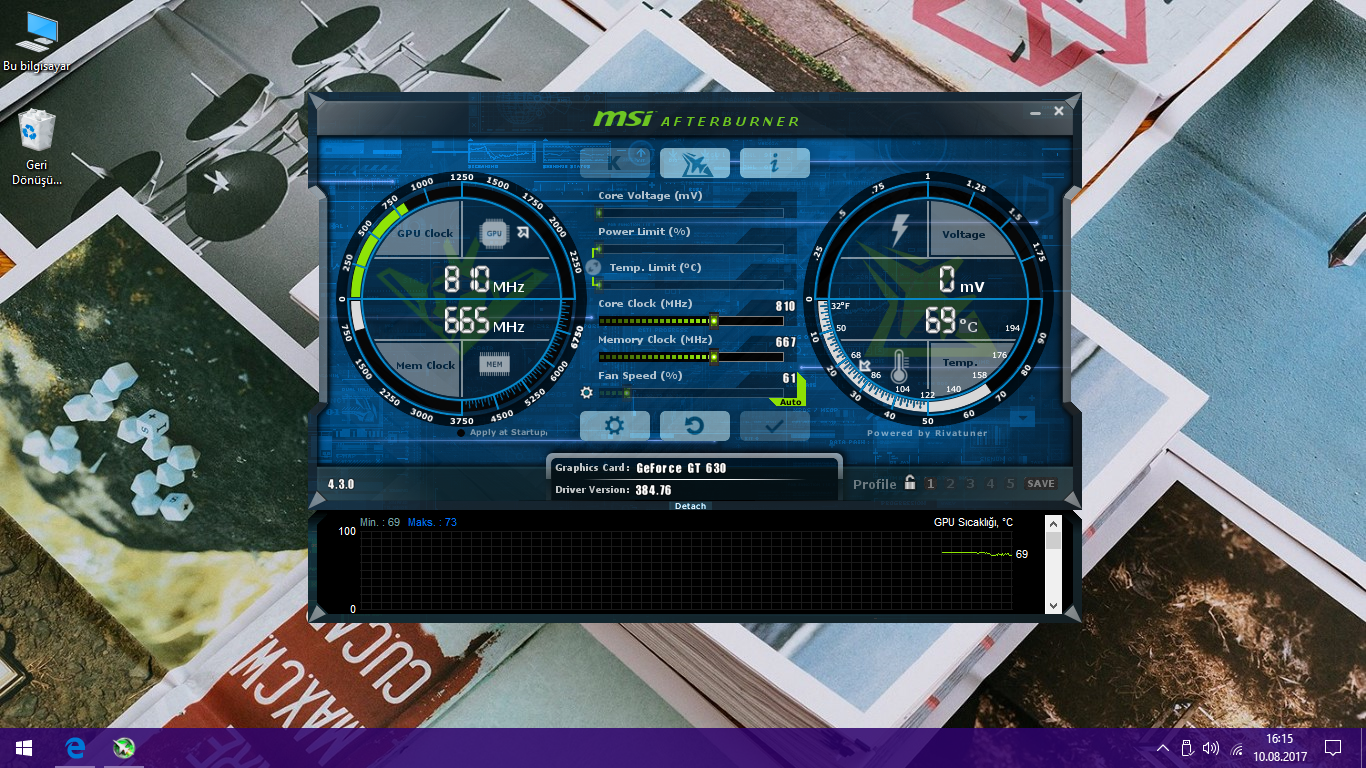The height and width of the screenshot is (768, 1366).
Task: Click the GPU Clock label on gauge
Action: [425, 233]
